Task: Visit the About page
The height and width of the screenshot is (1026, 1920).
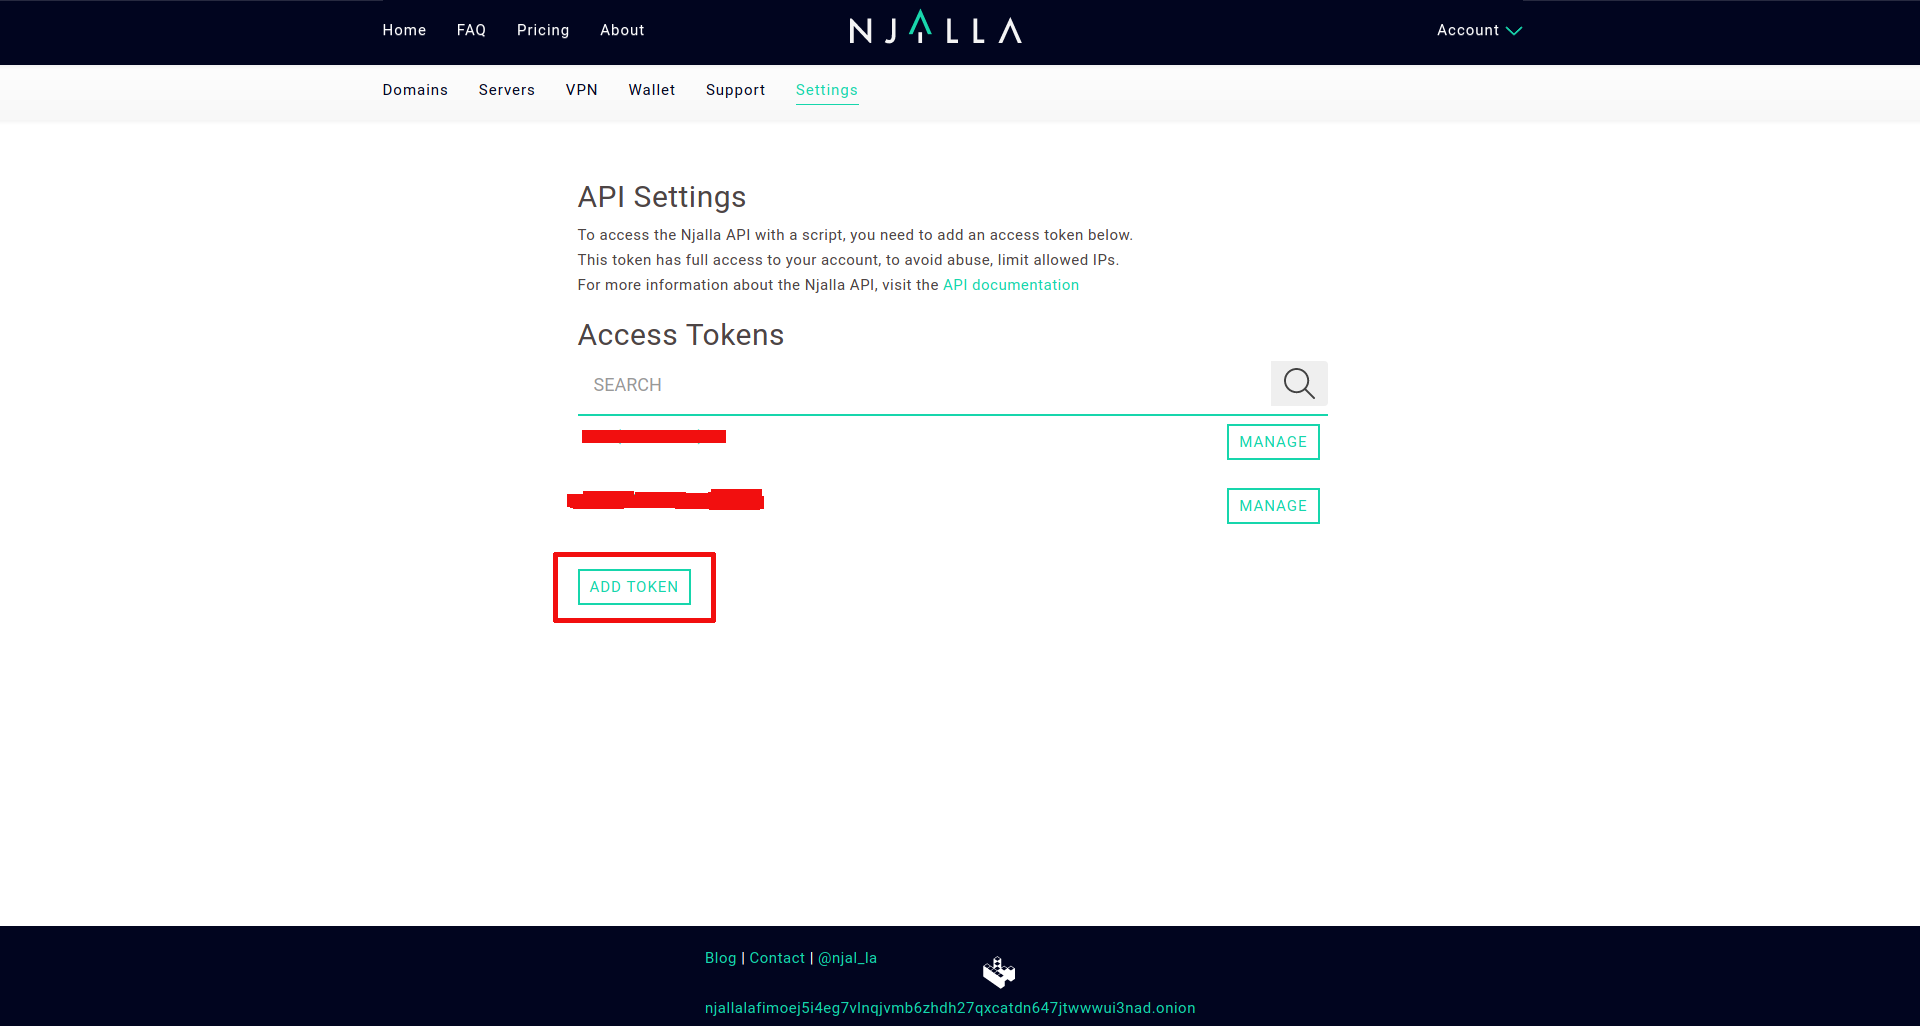Action: point(622,30)
